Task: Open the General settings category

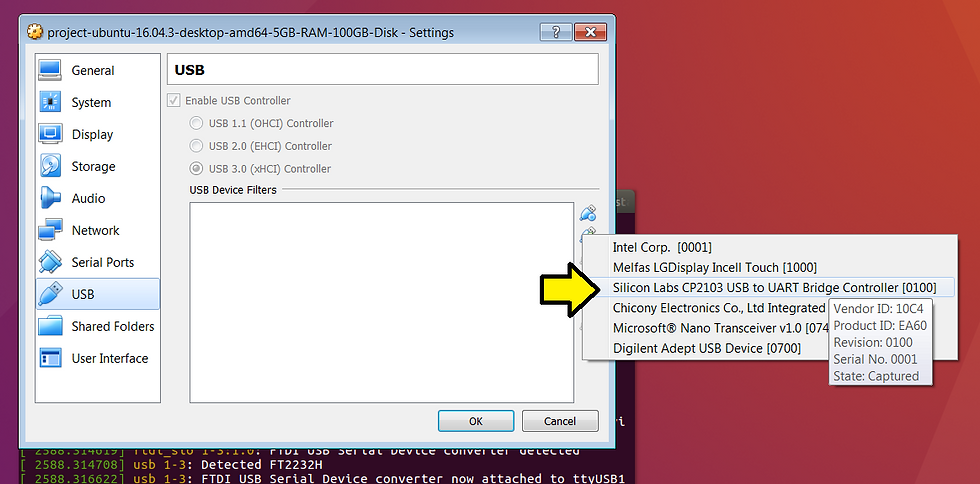Action: pyautogui.click(x=98, y=71)
